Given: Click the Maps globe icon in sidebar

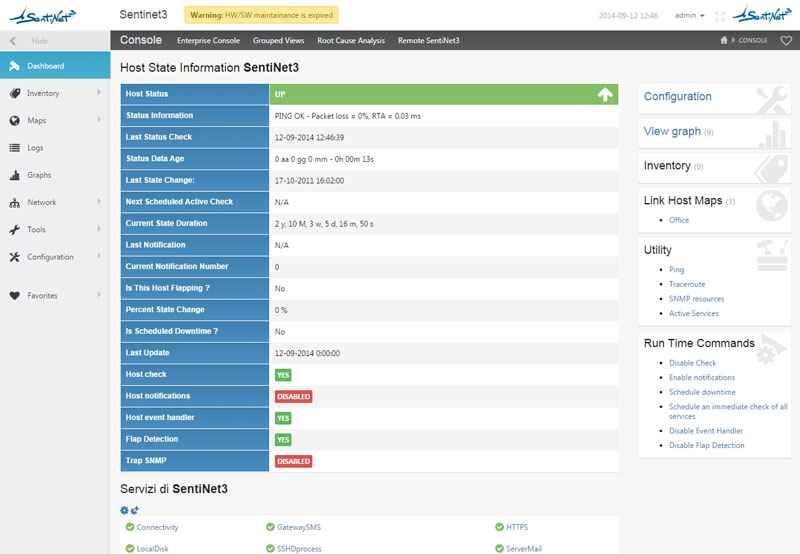Looking at the screenshot, I should pos(15,120).
